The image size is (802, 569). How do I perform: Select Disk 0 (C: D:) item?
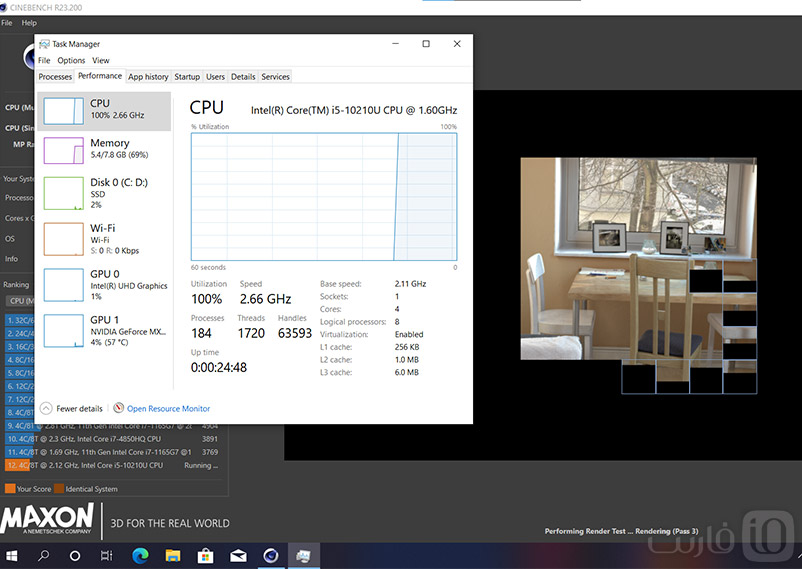(x=104, y=193)
